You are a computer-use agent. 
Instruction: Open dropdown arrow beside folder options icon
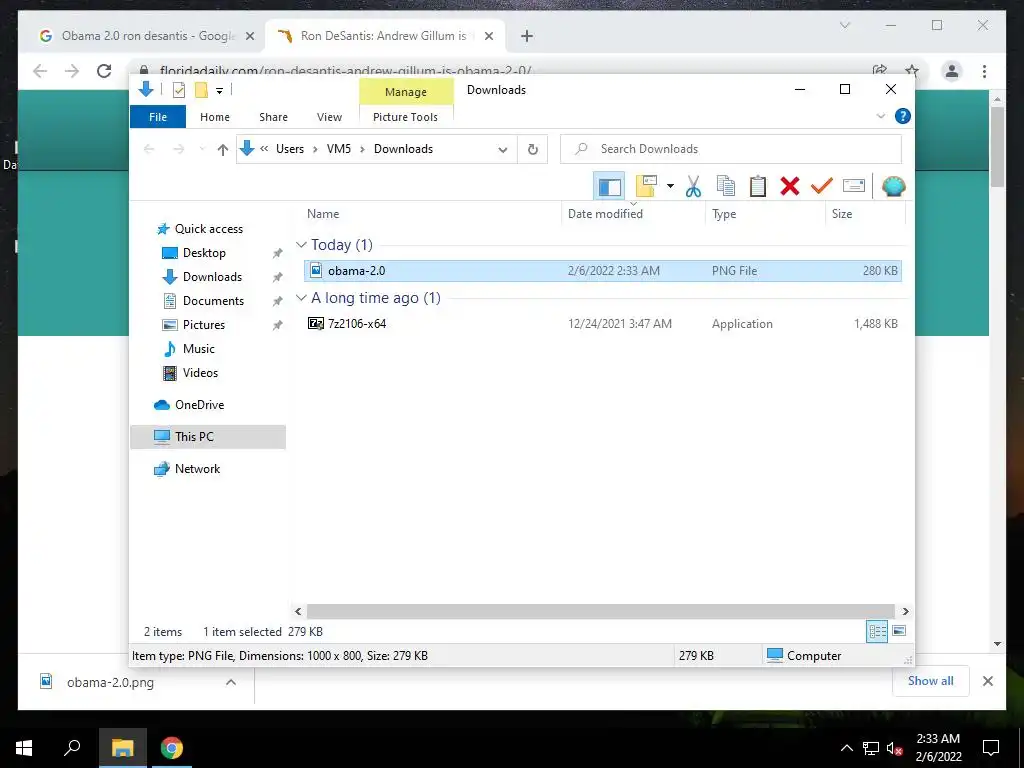[670, 187]
